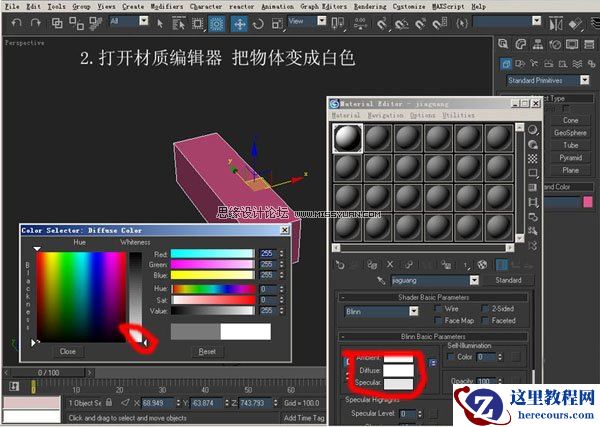Select the Lights category icon
This screenshot has height=427, width=600.
[534, 64]
